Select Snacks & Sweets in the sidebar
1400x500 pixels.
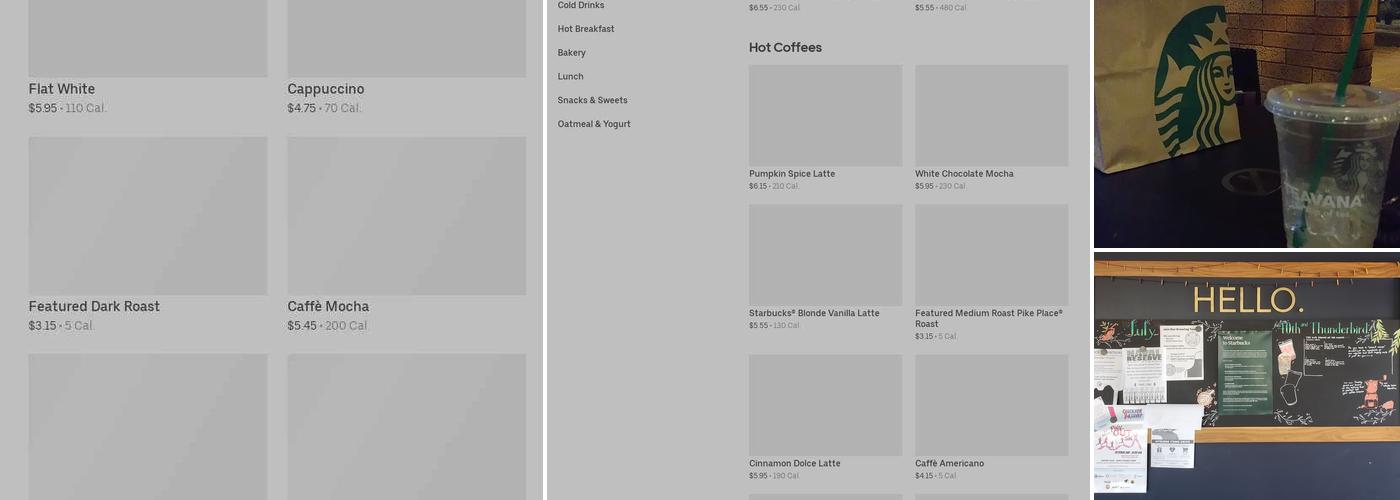pos(593,100)
